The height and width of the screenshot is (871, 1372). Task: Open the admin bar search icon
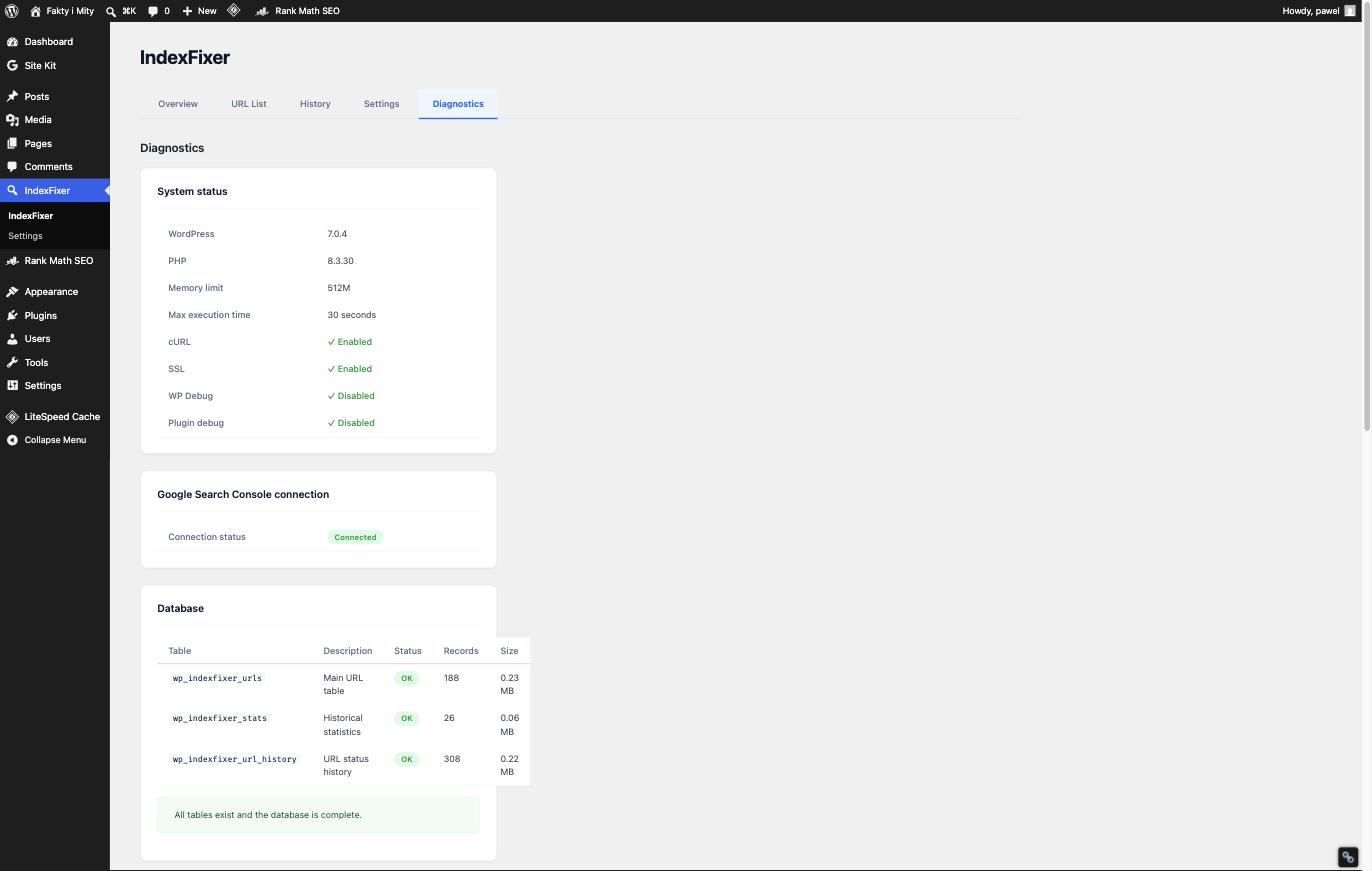pos(111,11)
